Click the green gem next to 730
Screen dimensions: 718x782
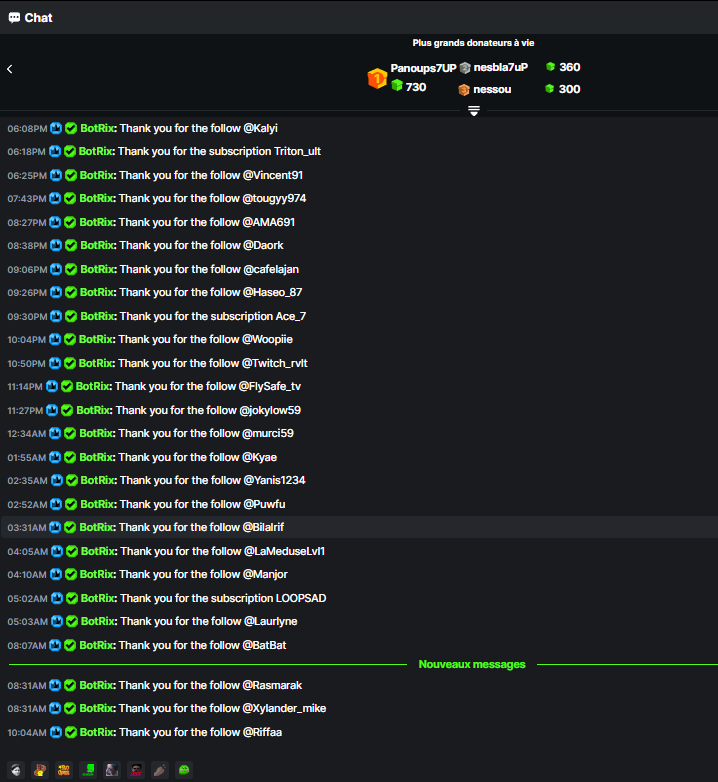point(397,86)
